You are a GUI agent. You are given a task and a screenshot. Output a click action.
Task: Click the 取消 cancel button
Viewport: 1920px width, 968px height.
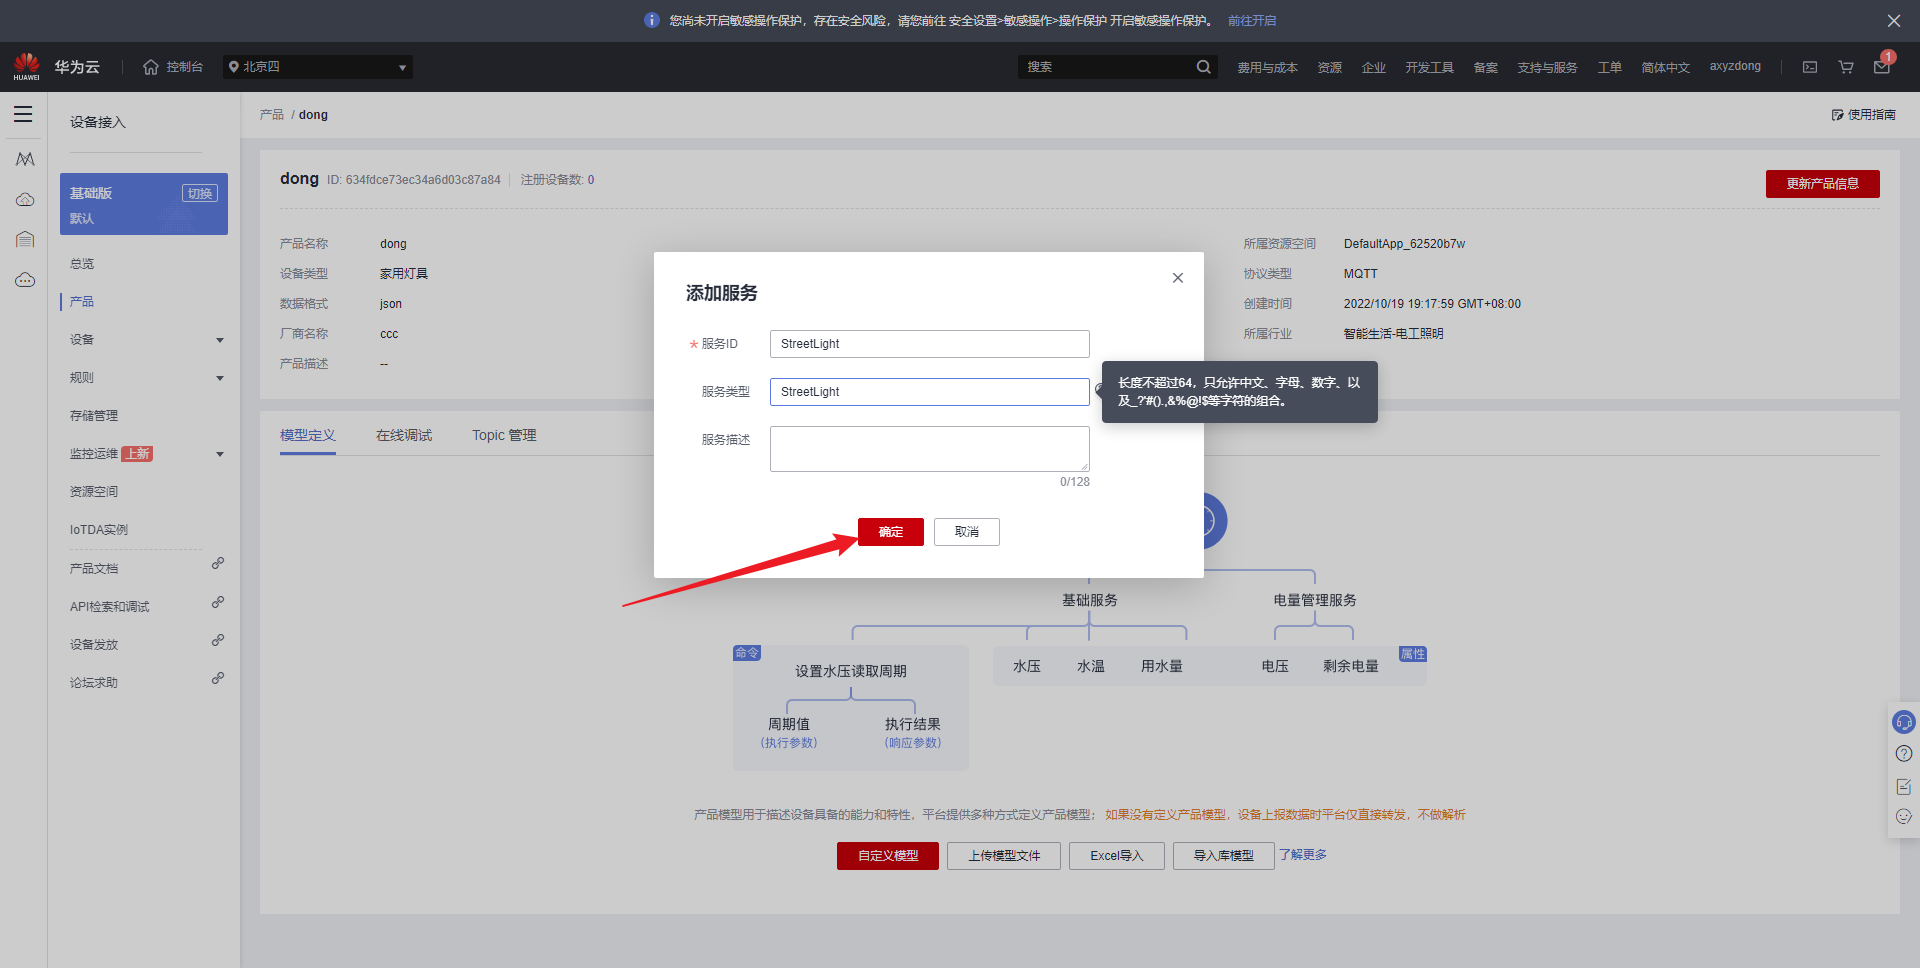[967, 532]
